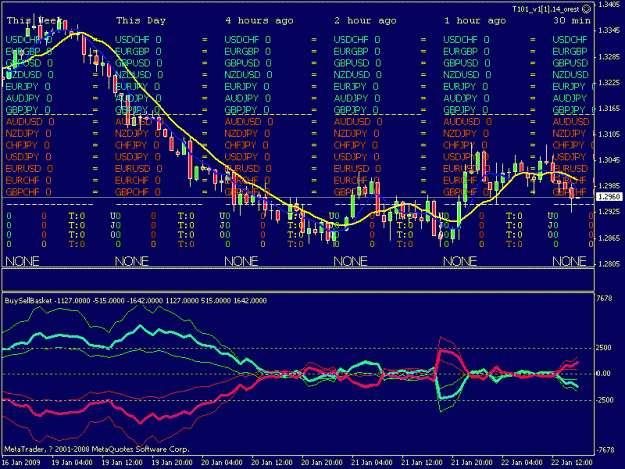
Task: Click the 22 Jan 12:00 time label
Action: pos(572,463)
